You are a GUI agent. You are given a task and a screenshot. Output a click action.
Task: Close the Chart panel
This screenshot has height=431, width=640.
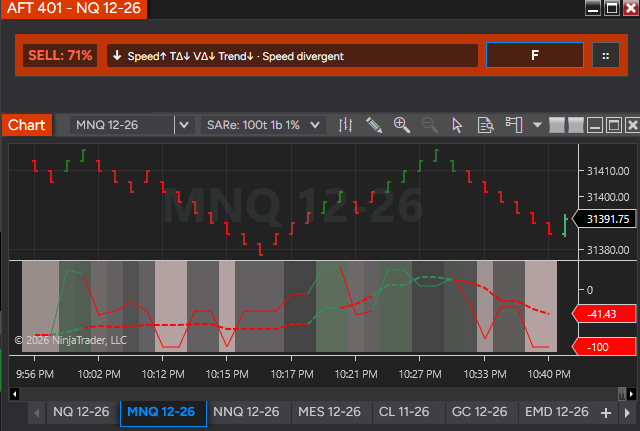click(x=632, y=125)
